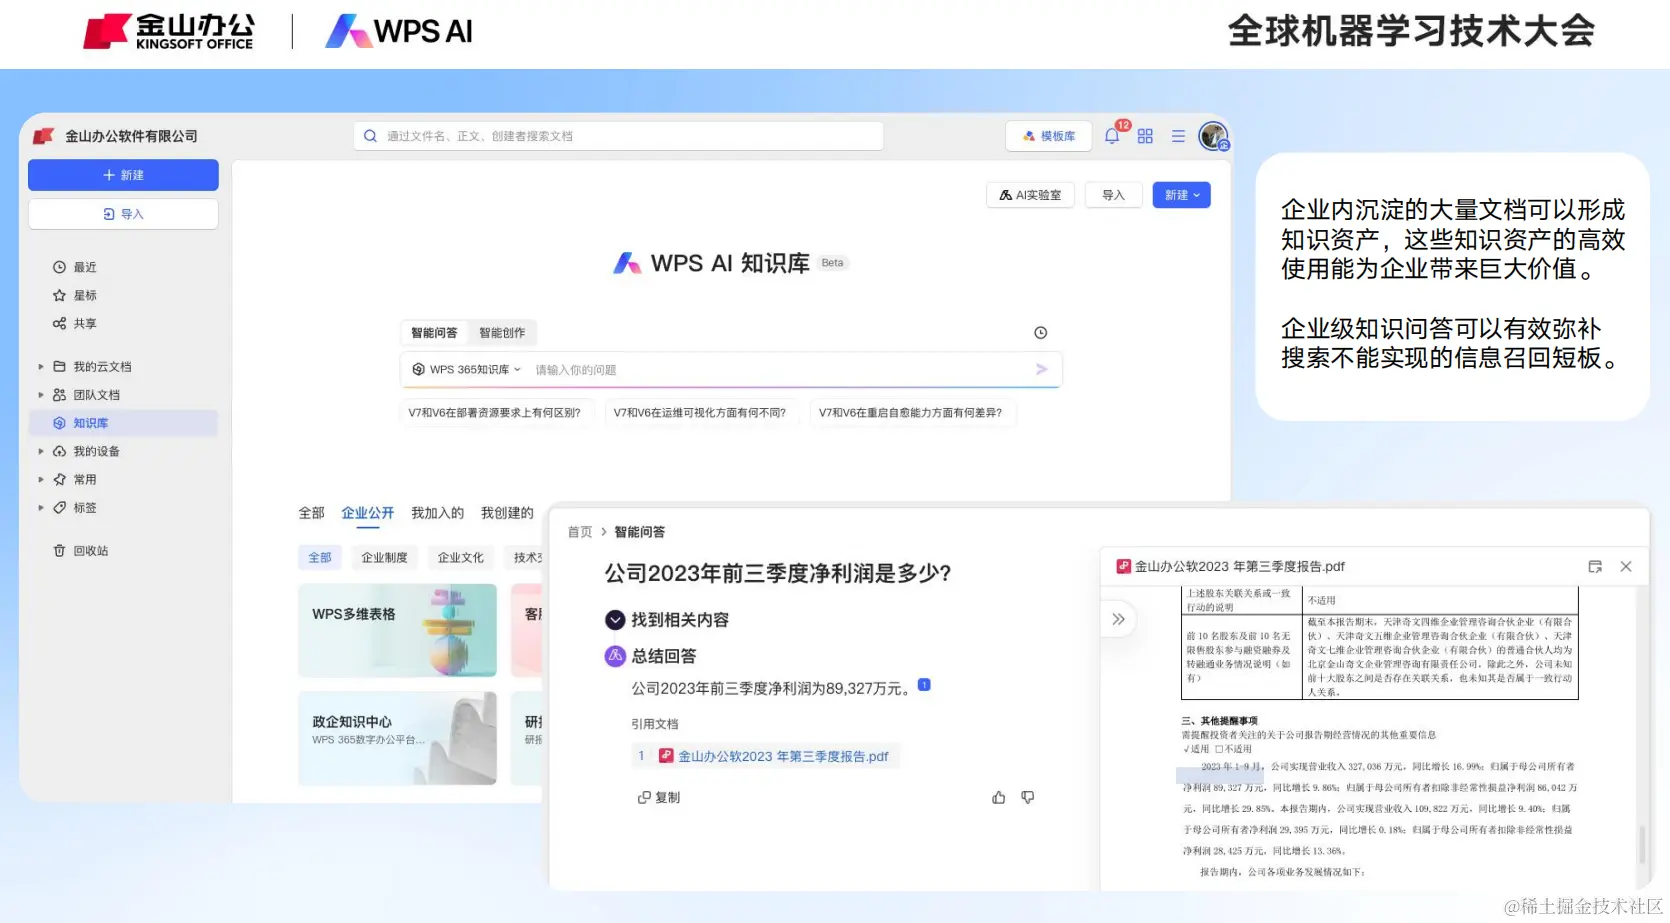Image resolution: width=1670 pixels, height=923 pixels.
Task: Close the PDF preview panel
Action: pos(1626,566)
